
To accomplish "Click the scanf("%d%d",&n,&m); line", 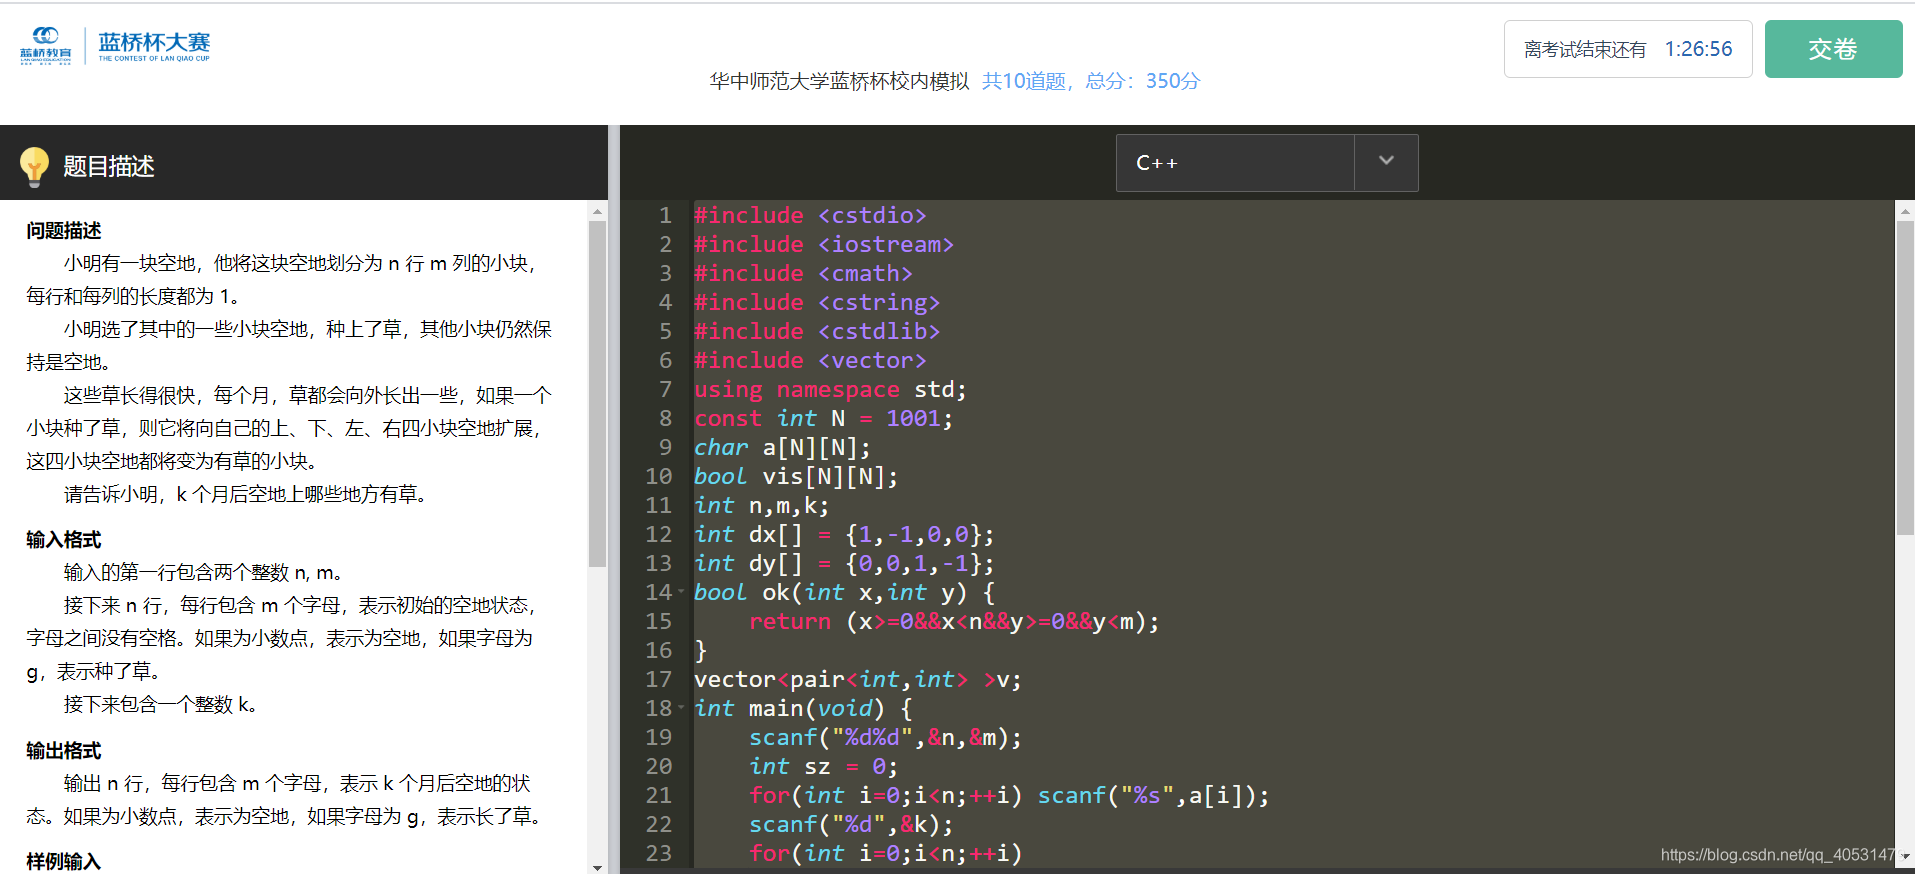I will pyautogui.click(x=885, y=737).
